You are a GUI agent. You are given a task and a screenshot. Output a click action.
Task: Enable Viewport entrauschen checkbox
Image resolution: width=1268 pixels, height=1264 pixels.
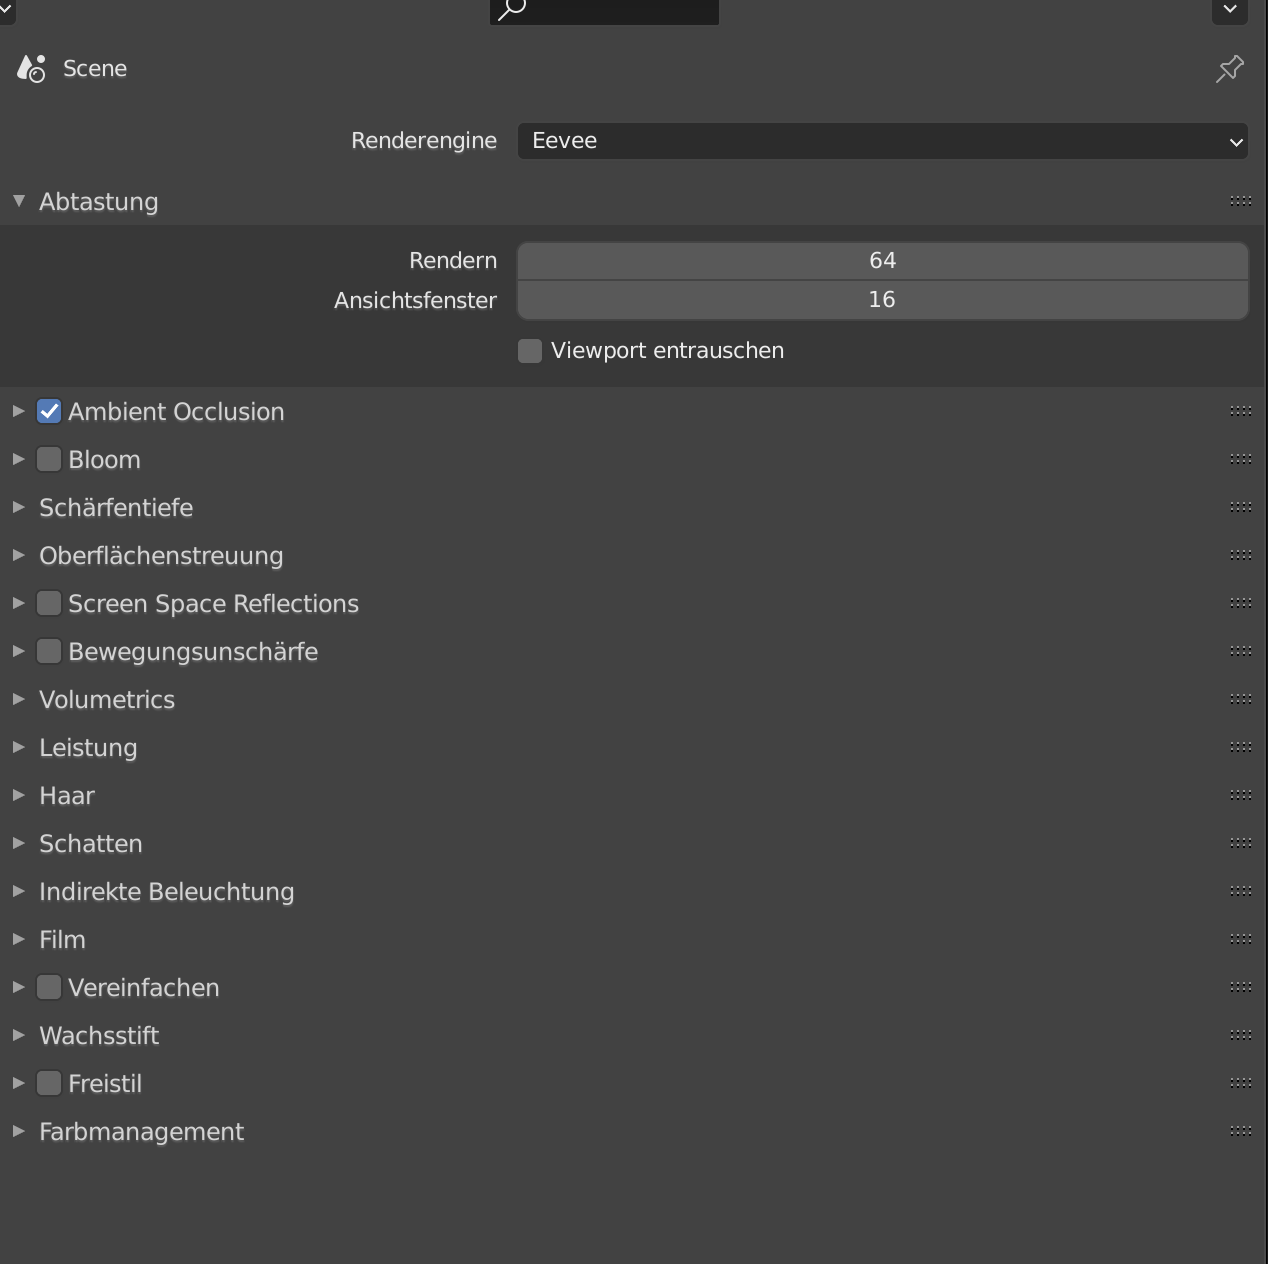(x=530, y=351)
